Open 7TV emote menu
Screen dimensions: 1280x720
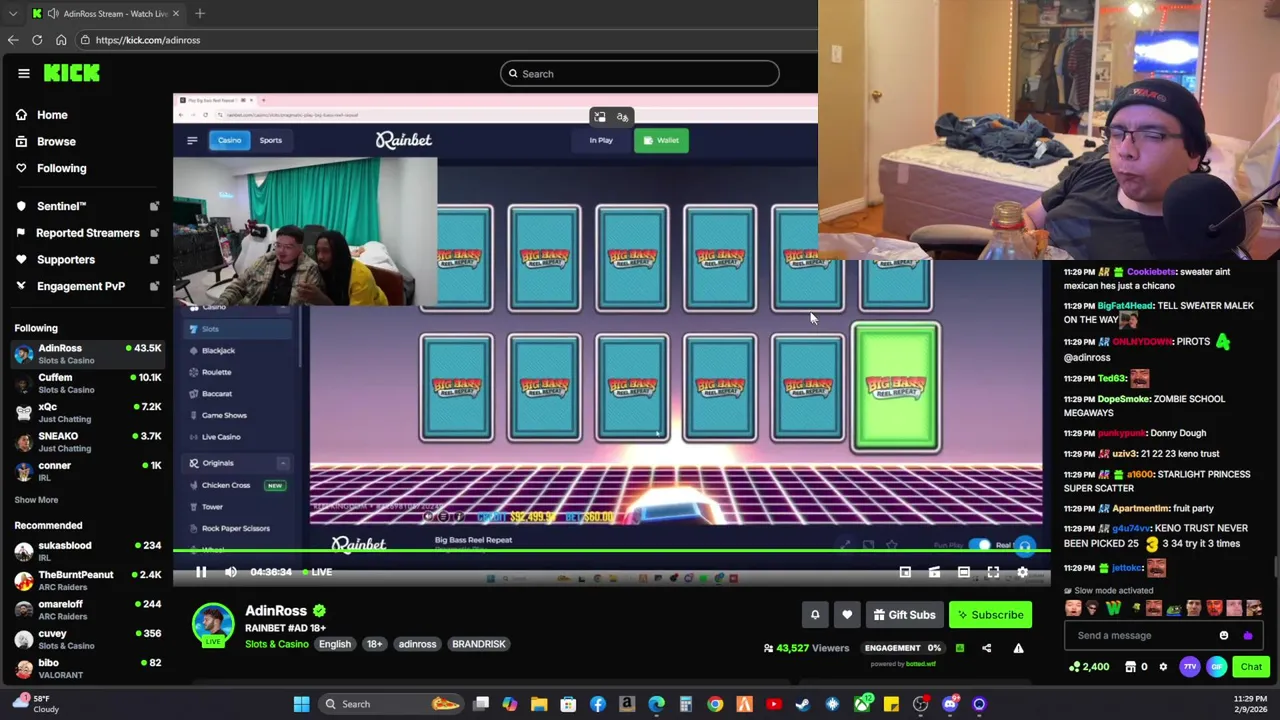[x=1190, y=667]
